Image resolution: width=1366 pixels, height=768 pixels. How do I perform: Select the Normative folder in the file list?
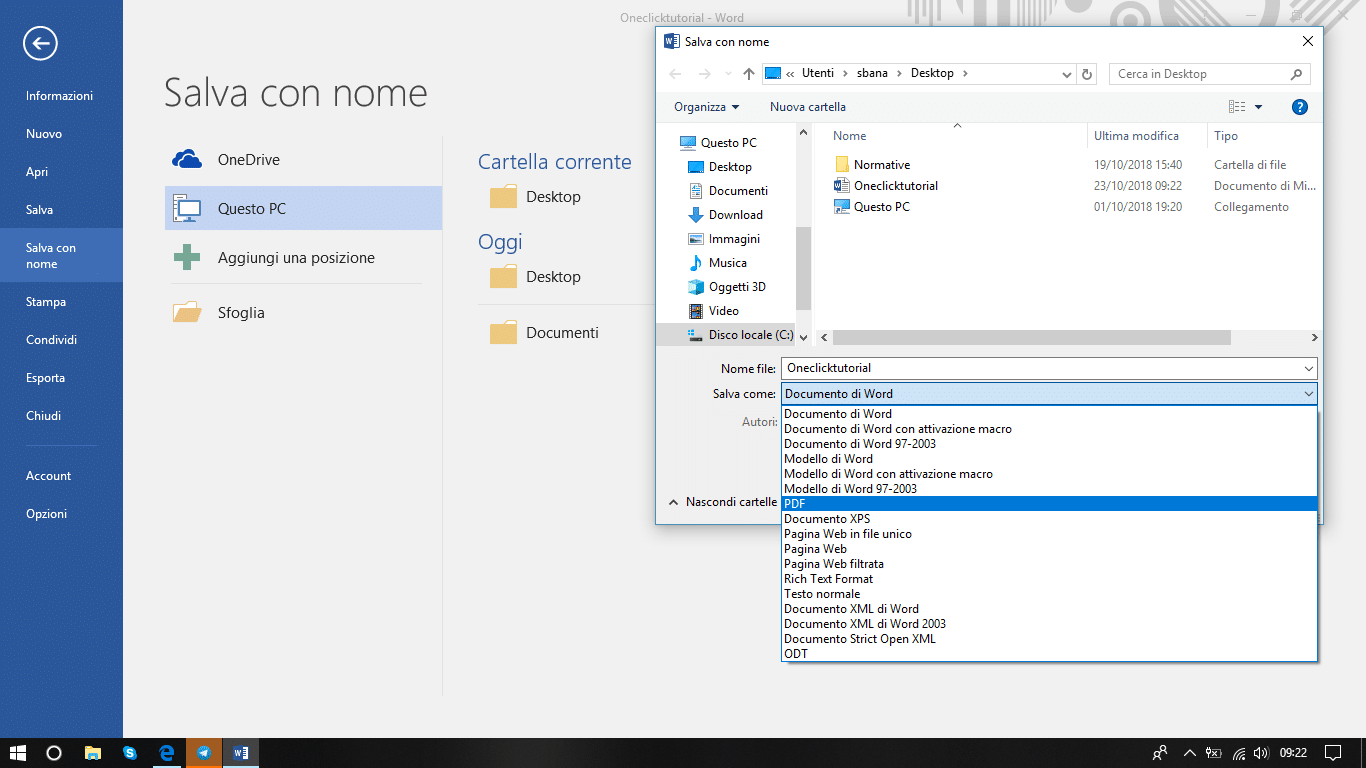(871, 165)
